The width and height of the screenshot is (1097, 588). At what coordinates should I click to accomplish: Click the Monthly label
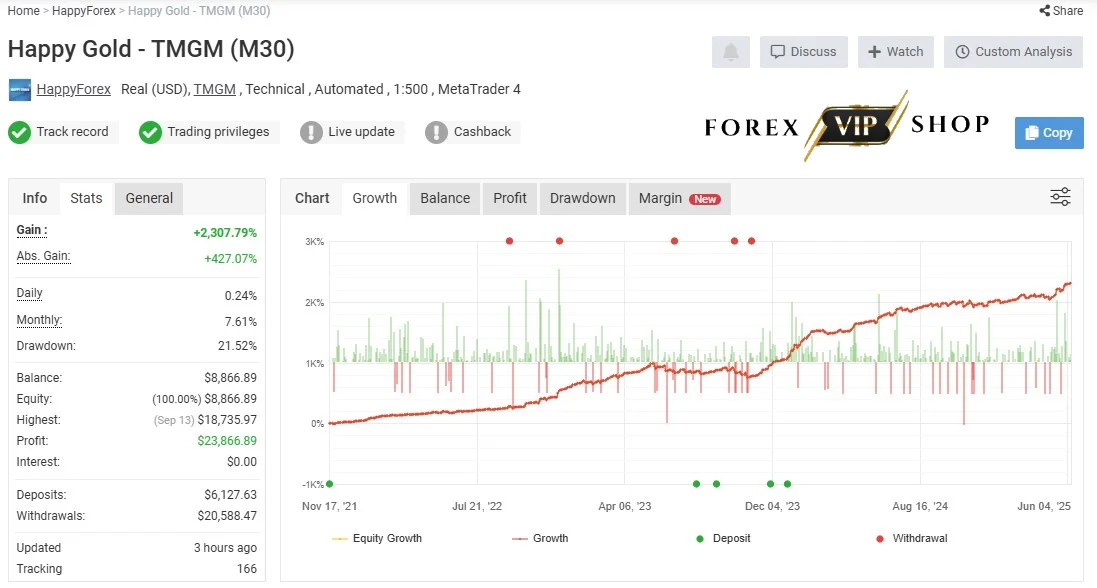click(39, 320)
